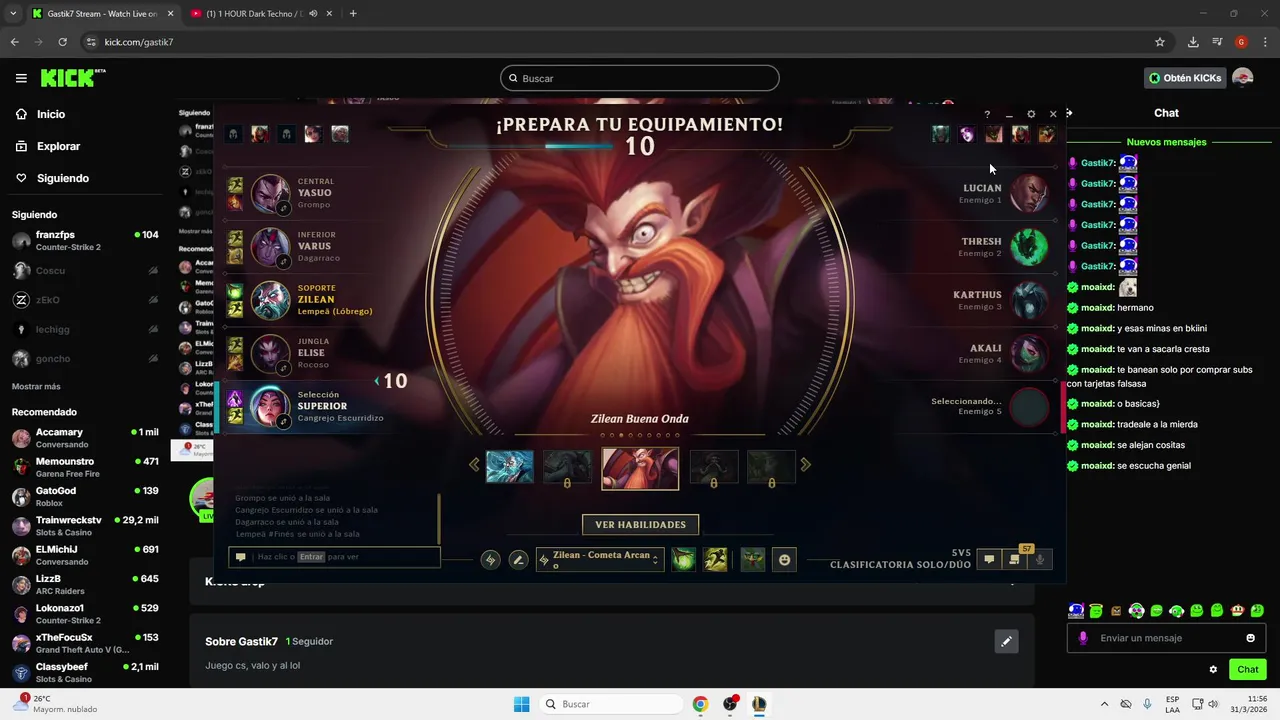Select the first blue Zilean skin thumbnail
Screen dimensions: 1280x720
point(510,467)
